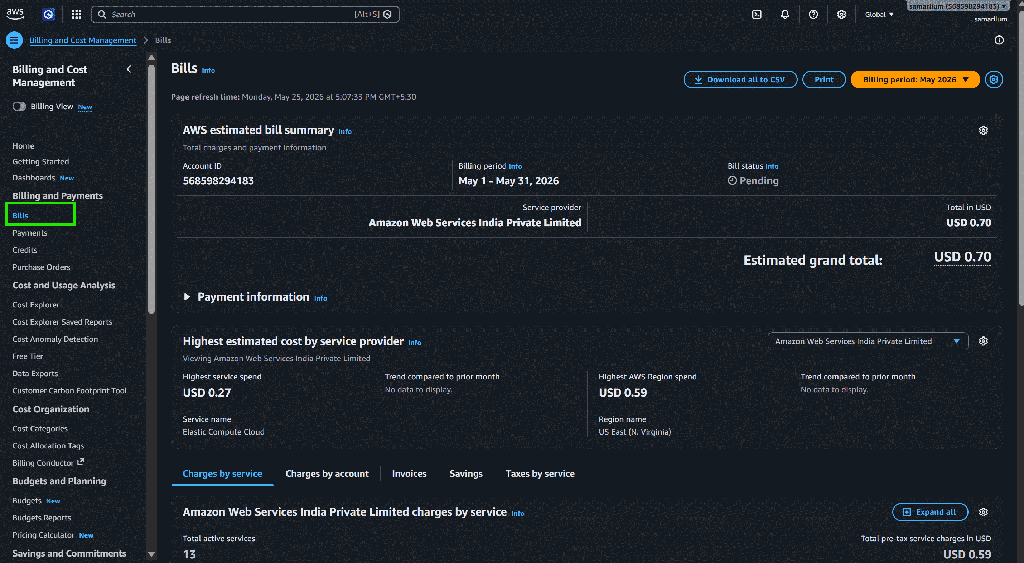Open Pricing Calculator in the sidebar
This screenshot has width=1024, height=563.
pos(43,534)
